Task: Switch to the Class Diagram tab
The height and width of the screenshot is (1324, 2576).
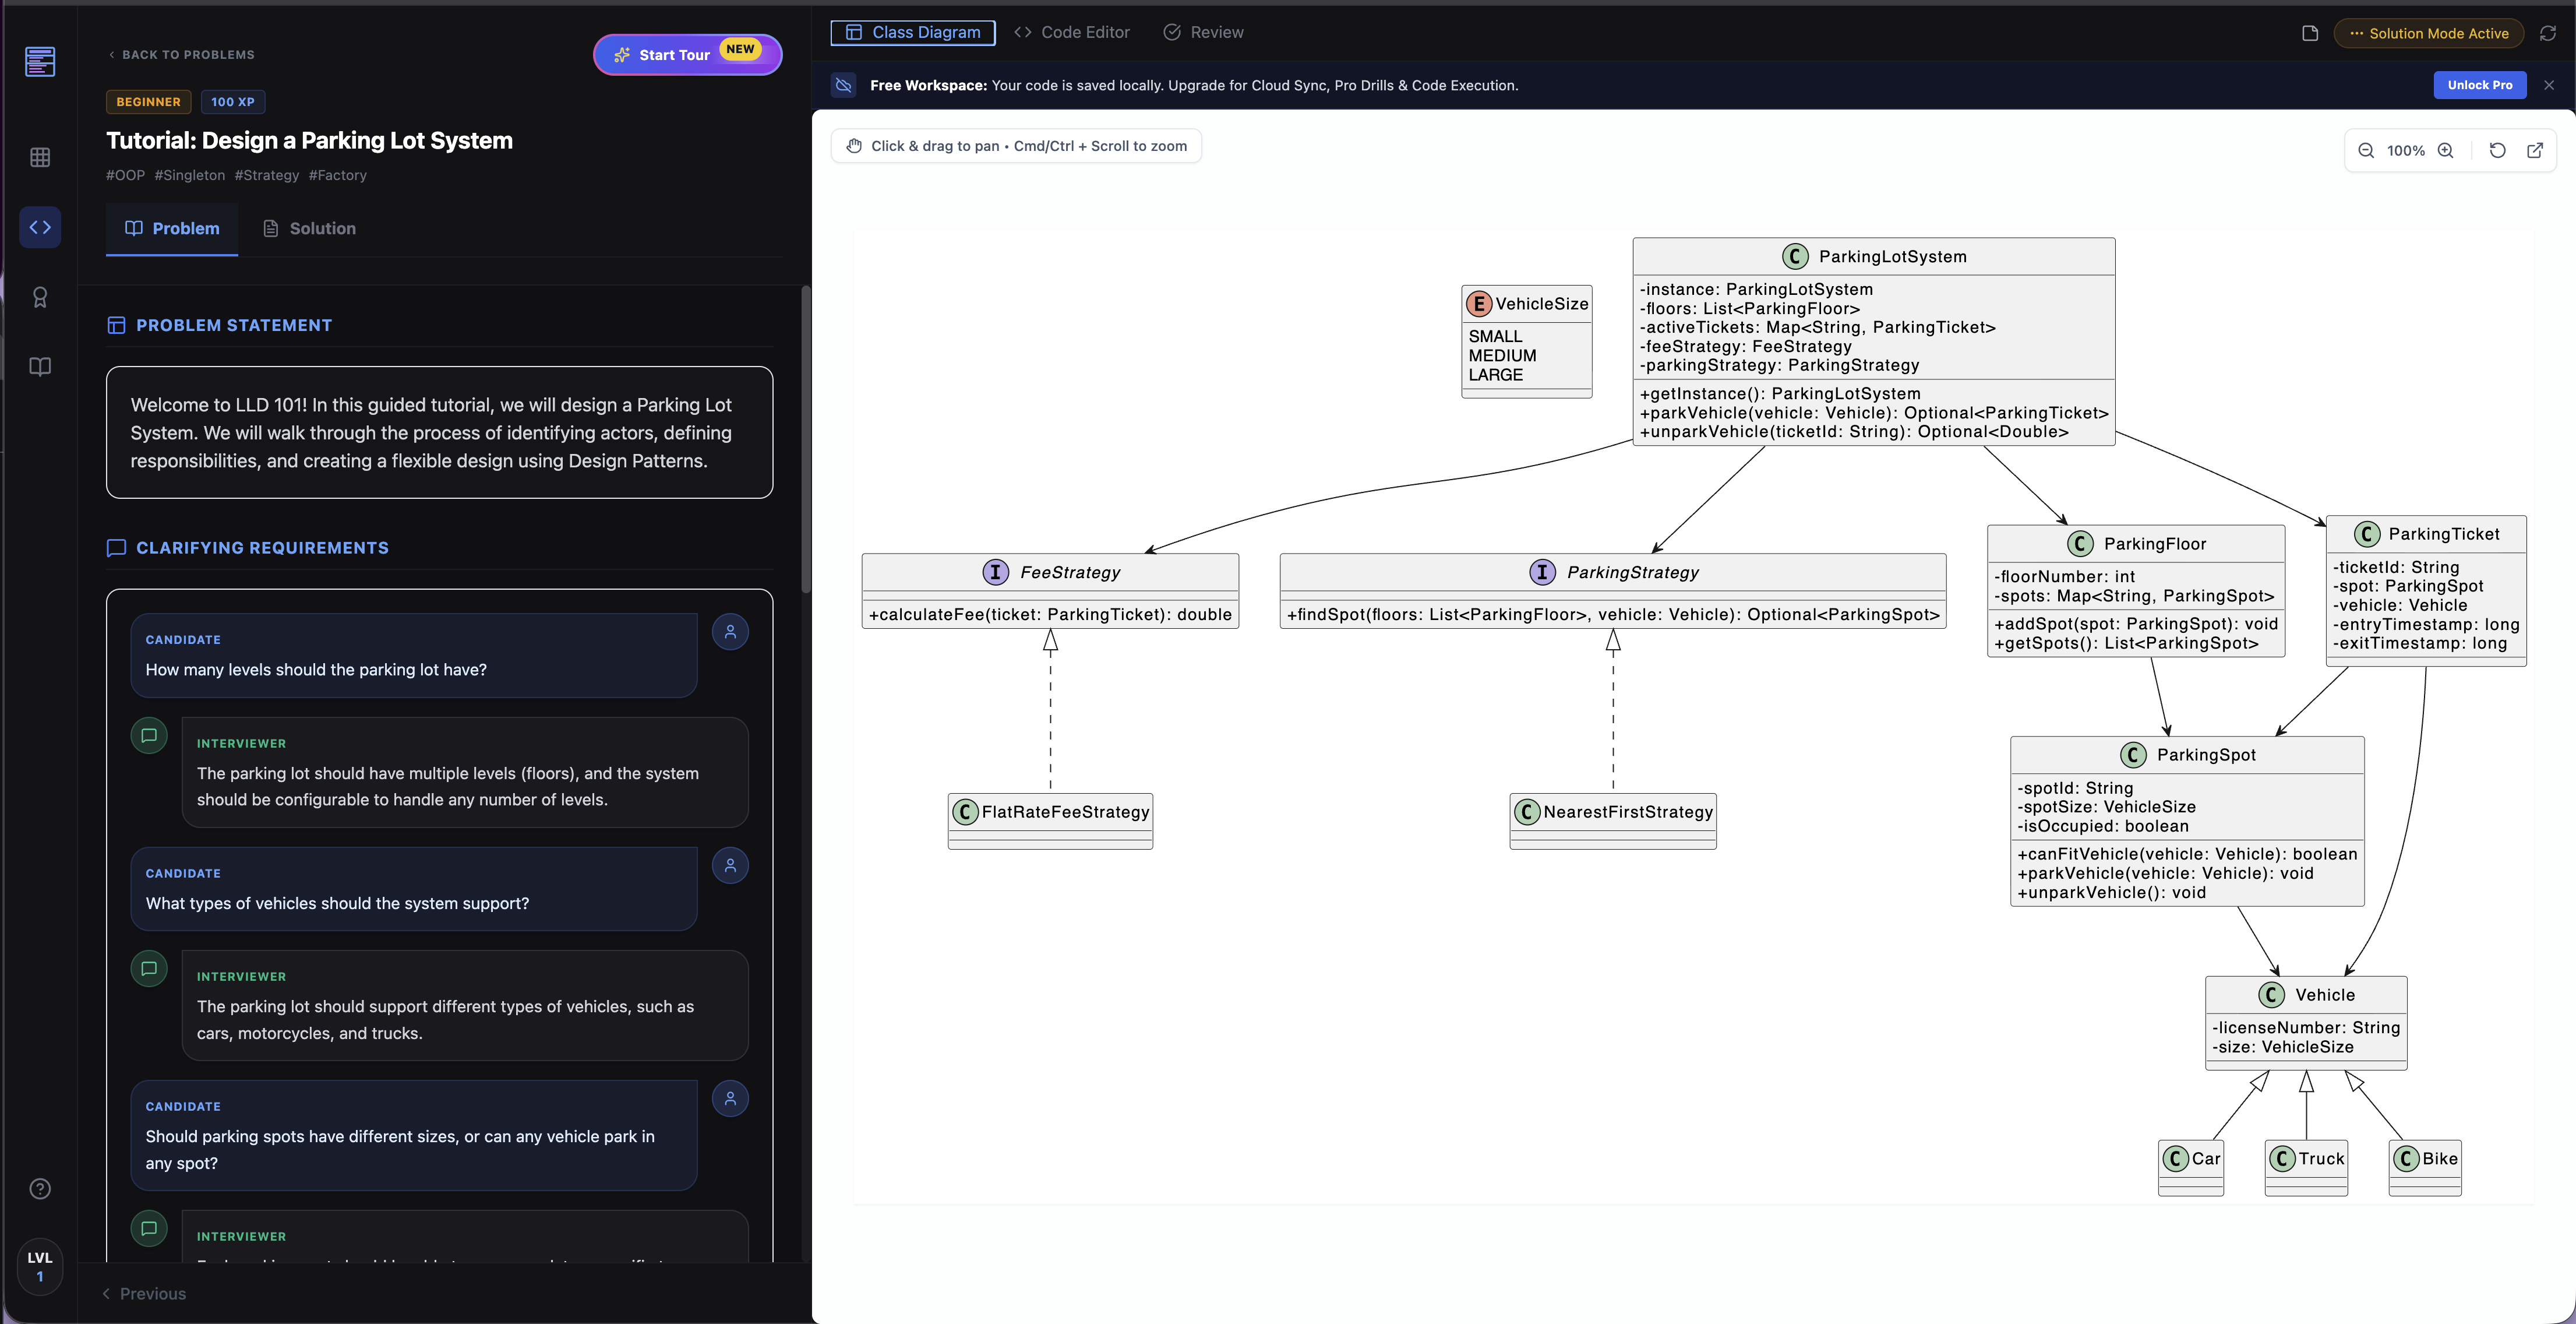Action: 913,32
